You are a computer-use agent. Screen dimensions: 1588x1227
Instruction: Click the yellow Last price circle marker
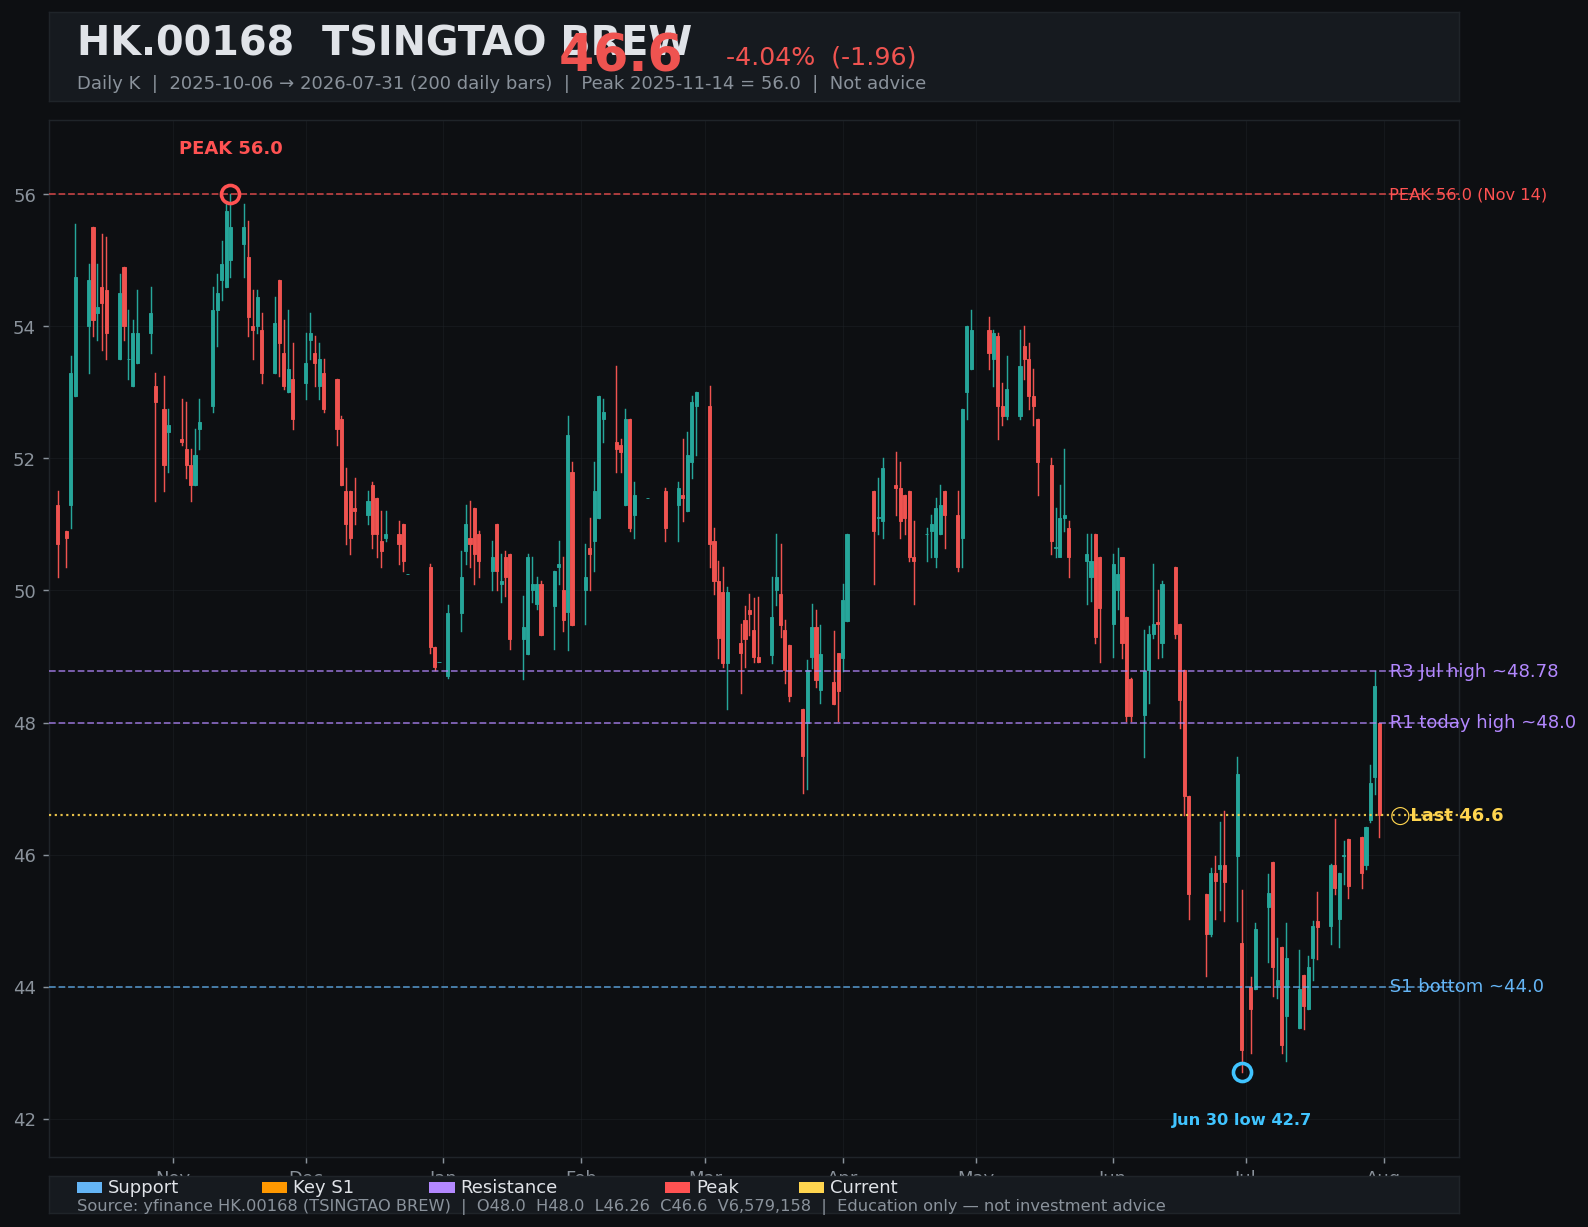(x=1400, y=816)
